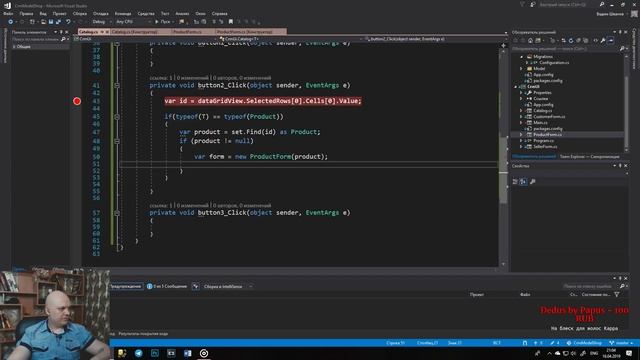Open the Правка menu
This screenshot has height=360, width=640.
tap(26, 13)
